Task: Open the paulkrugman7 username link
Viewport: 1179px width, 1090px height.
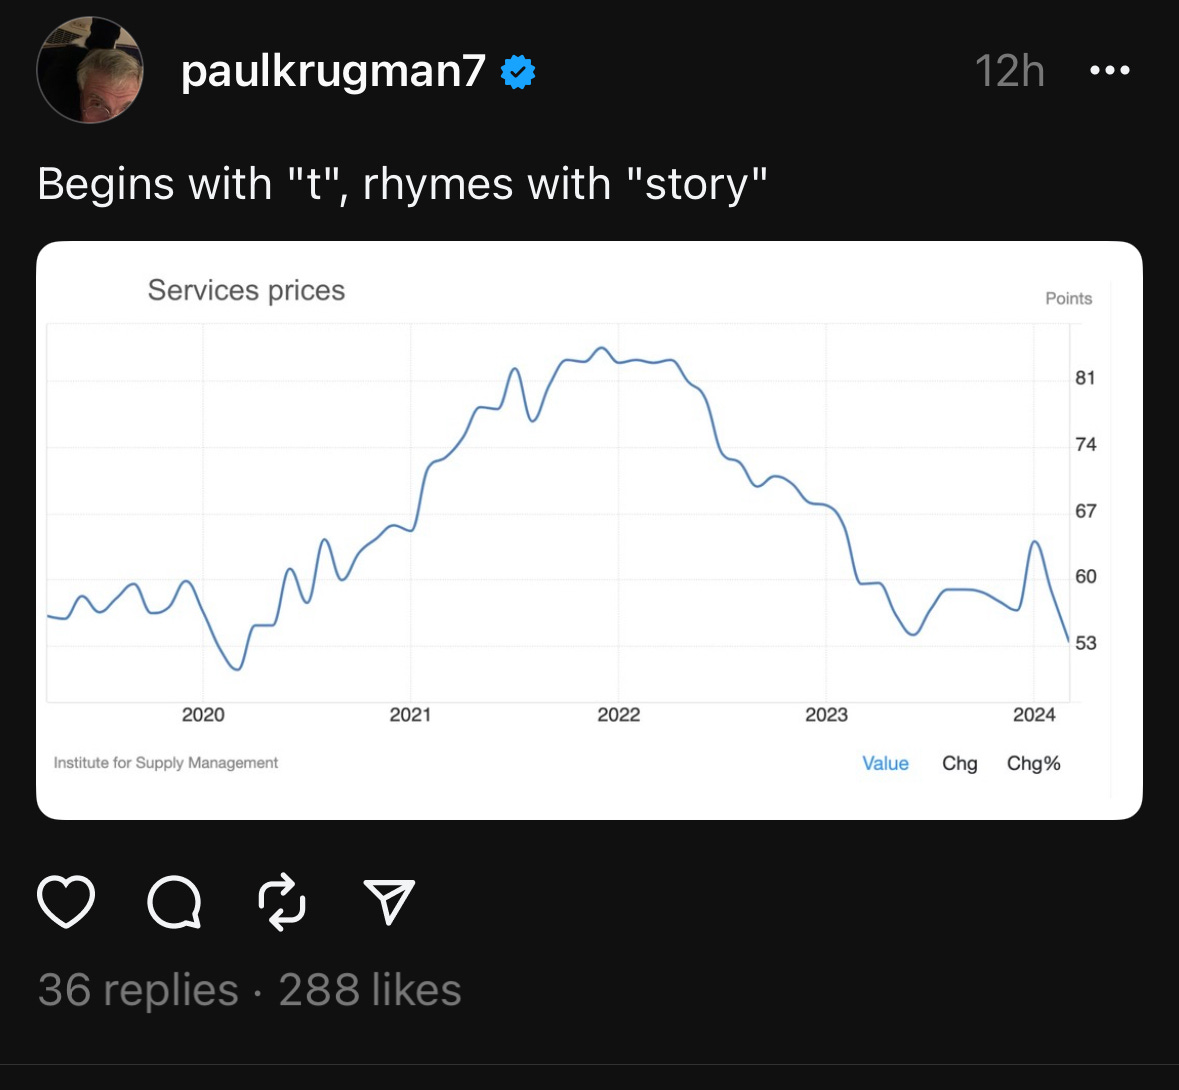Action: [x=333, y=71]
